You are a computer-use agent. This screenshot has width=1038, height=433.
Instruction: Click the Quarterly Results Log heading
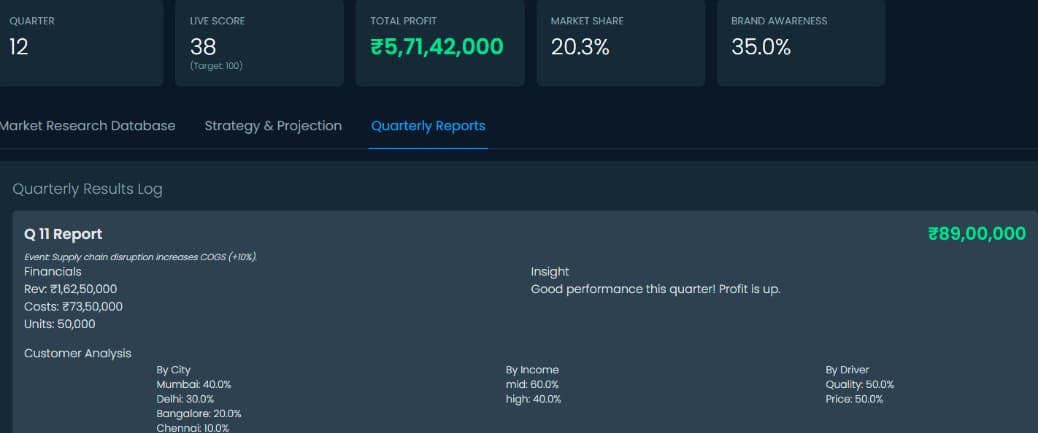point(87,189)
